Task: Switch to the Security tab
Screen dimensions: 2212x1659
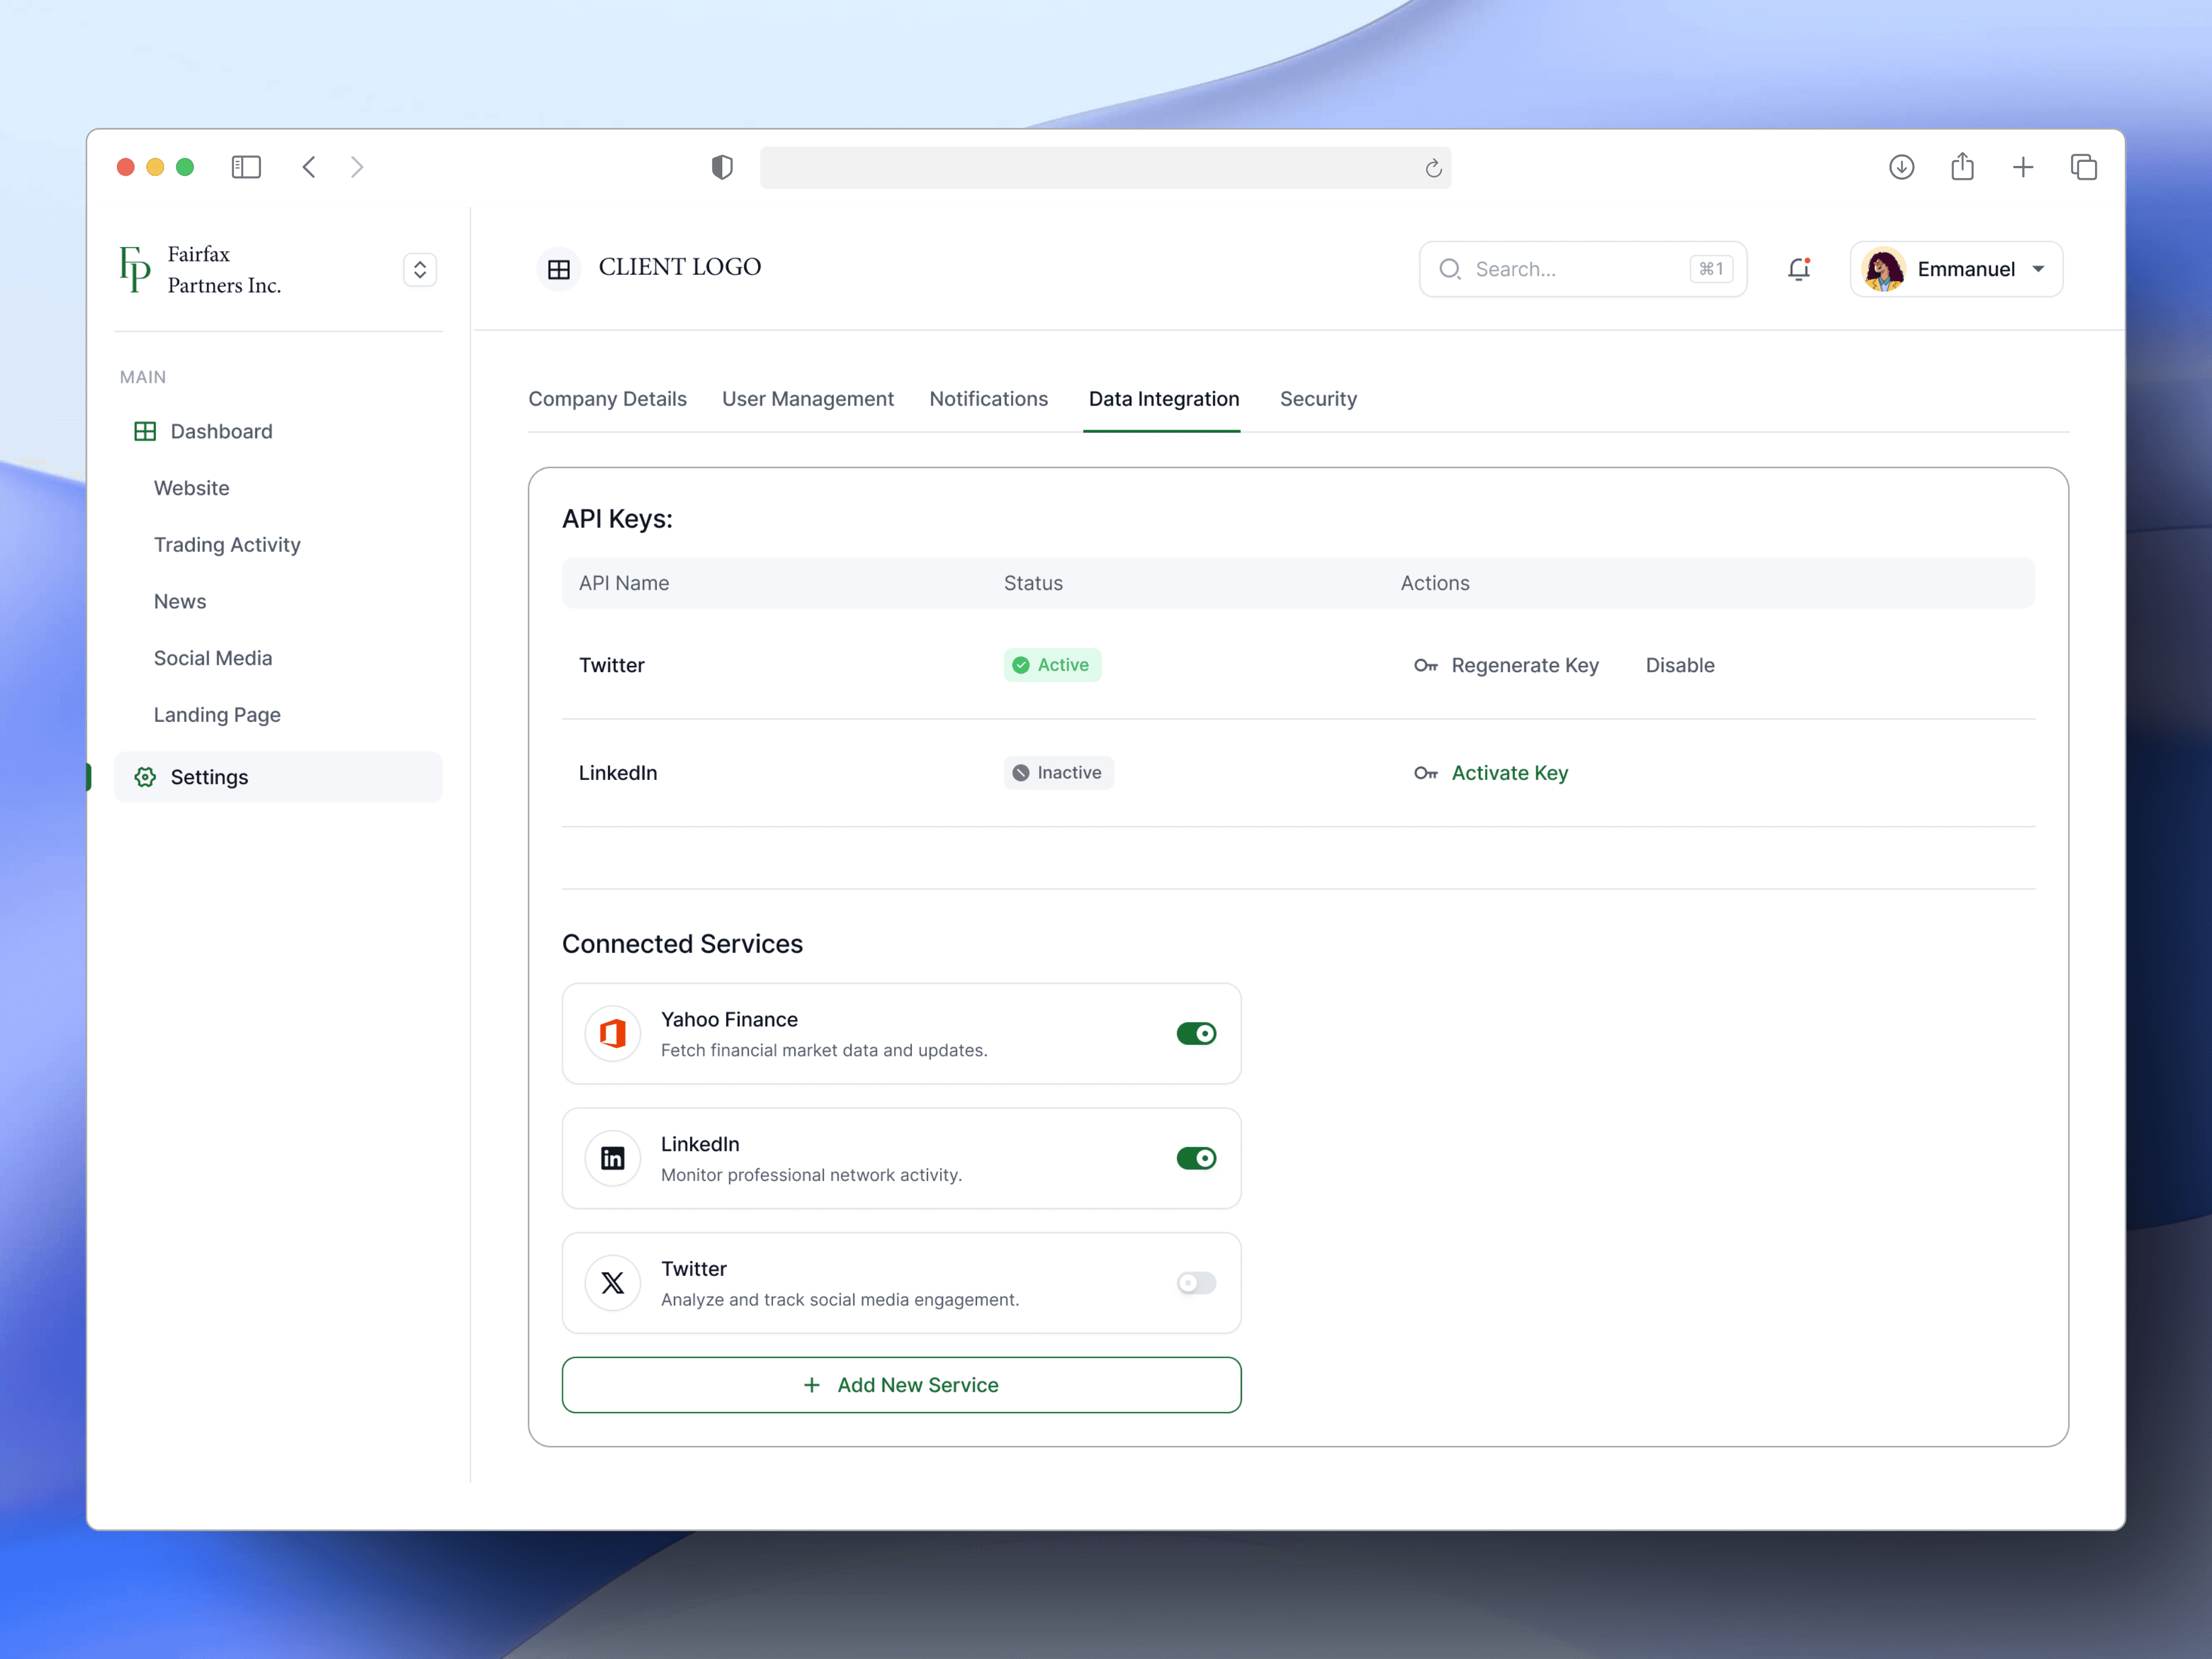Action: click(1318, 399)
